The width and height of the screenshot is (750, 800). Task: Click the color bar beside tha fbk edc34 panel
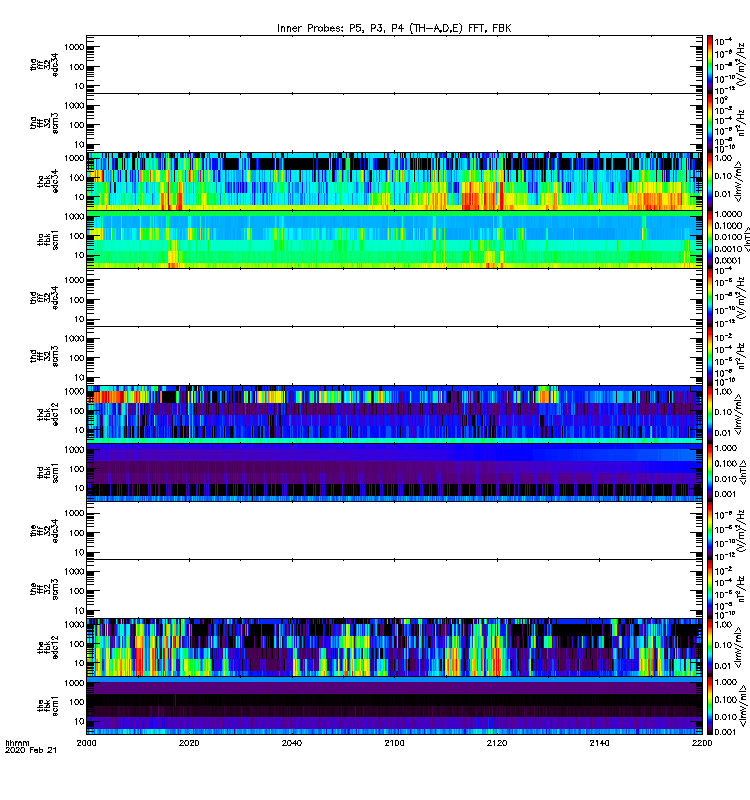[x=710, y=181]
